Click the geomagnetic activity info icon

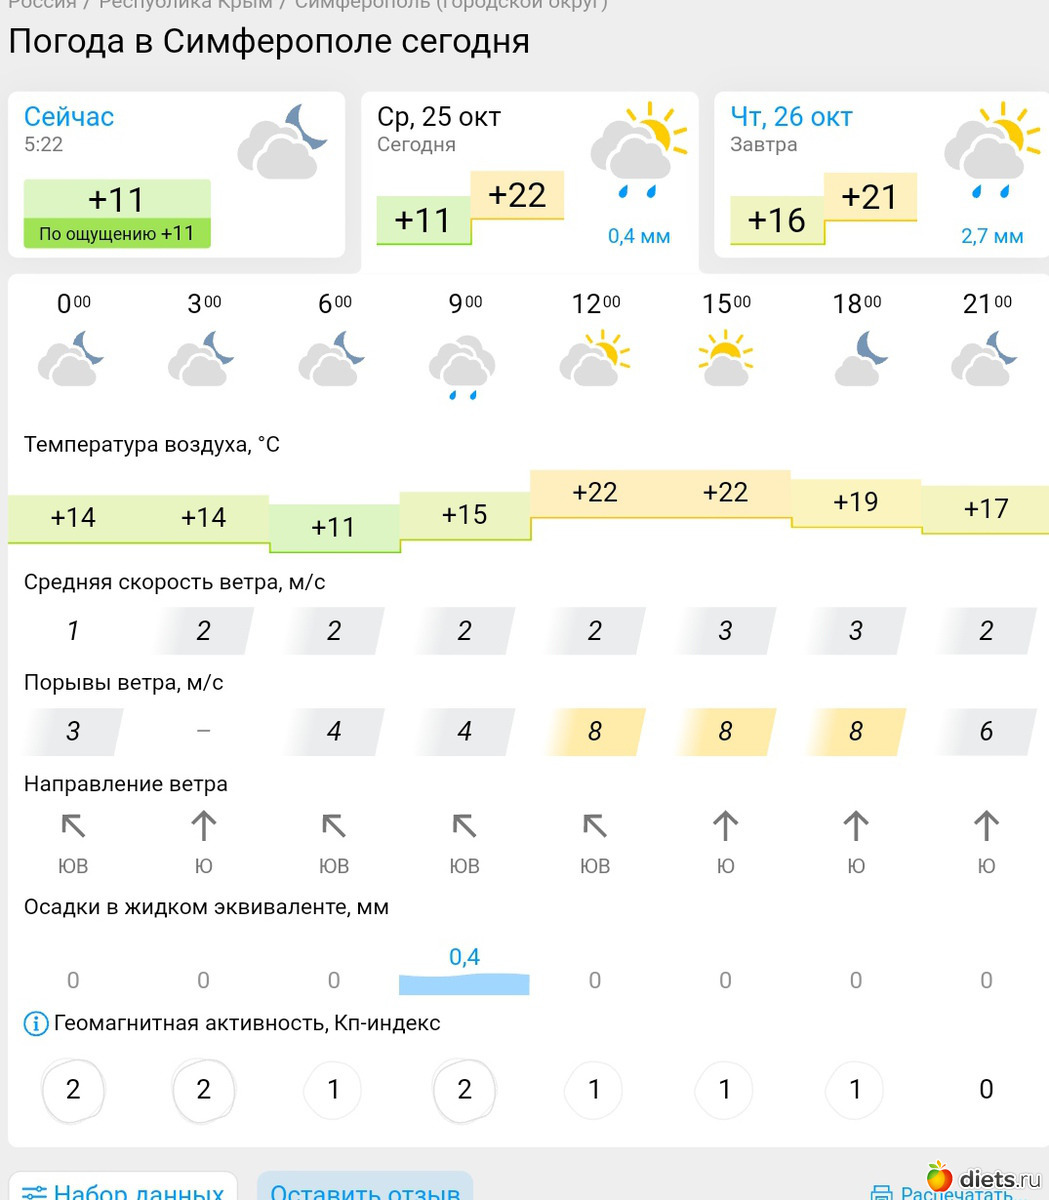click(x=36, y=1024)
